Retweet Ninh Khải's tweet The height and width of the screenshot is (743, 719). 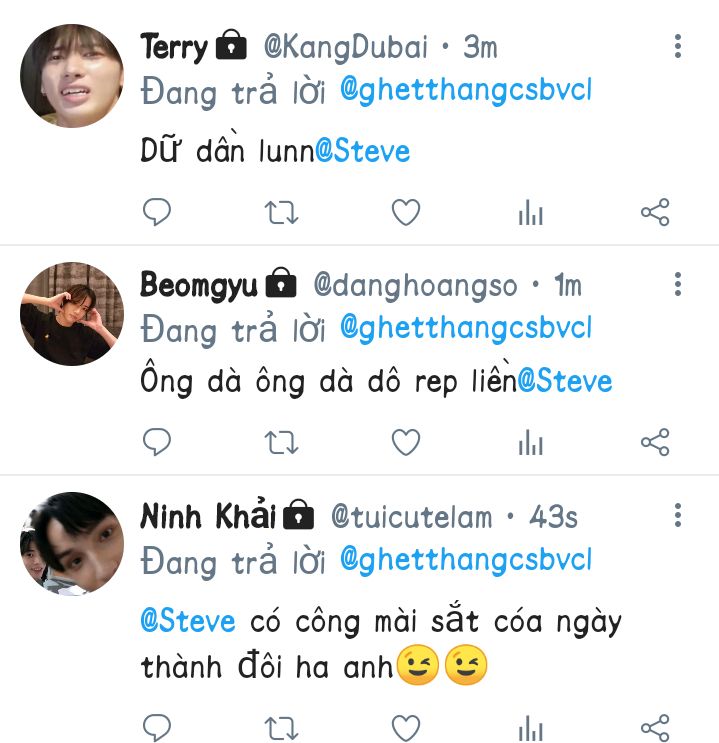pos(281,728)
